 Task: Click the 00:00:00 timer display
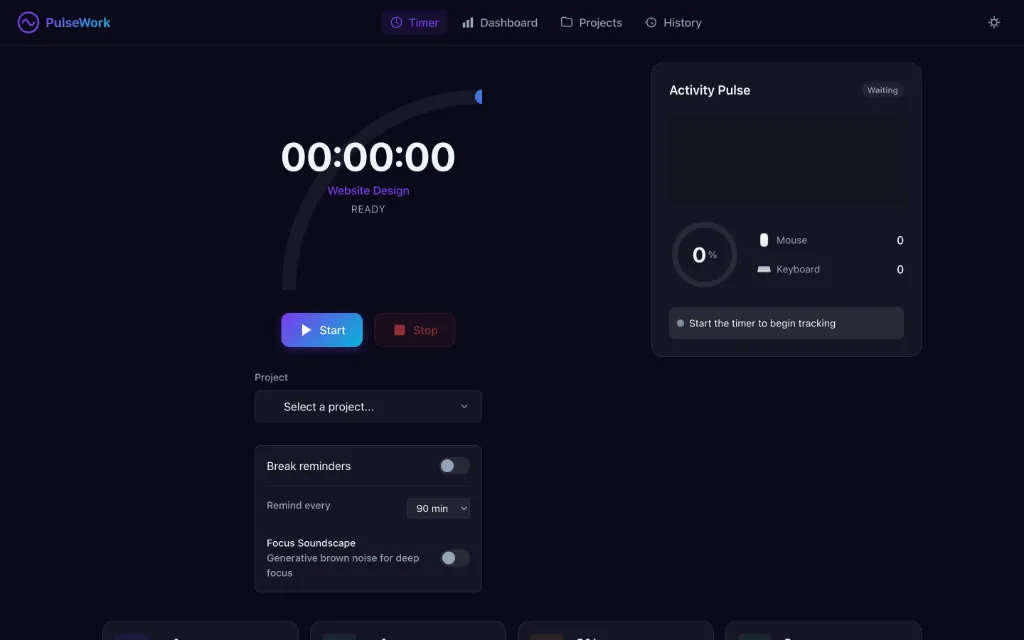(368, 157)
